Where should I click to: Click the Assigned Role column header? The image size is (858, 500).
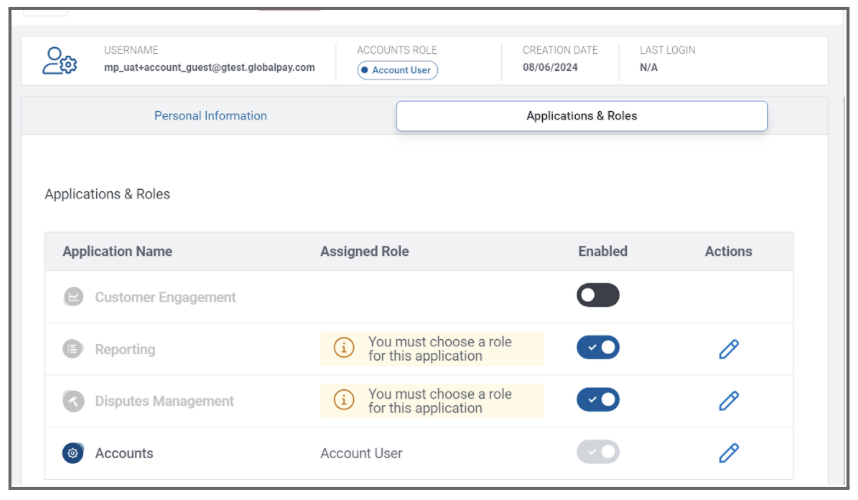point(364,251)
